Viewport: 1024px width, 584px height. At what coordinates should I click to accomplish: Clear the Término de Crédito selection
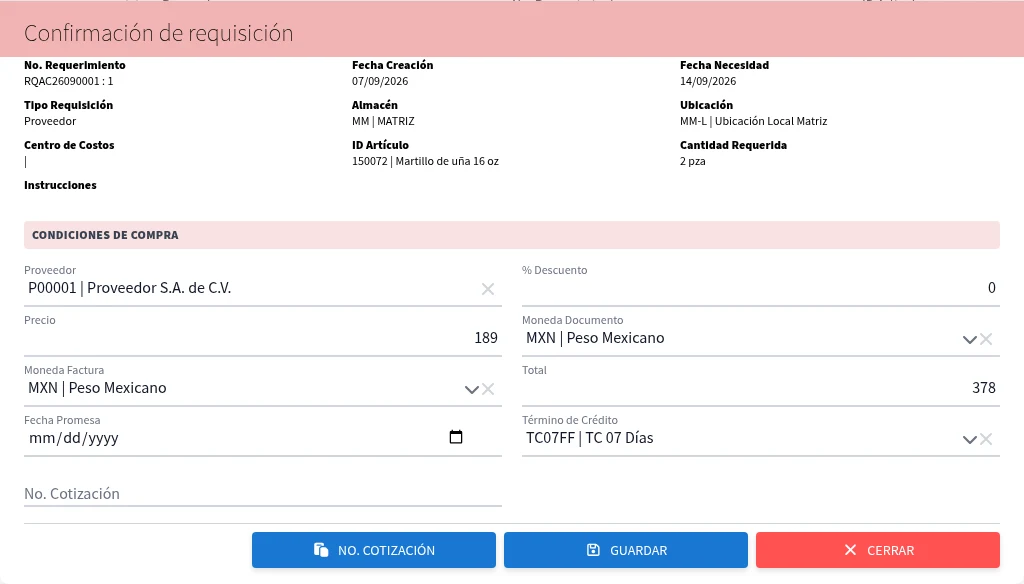click(986, 439)
